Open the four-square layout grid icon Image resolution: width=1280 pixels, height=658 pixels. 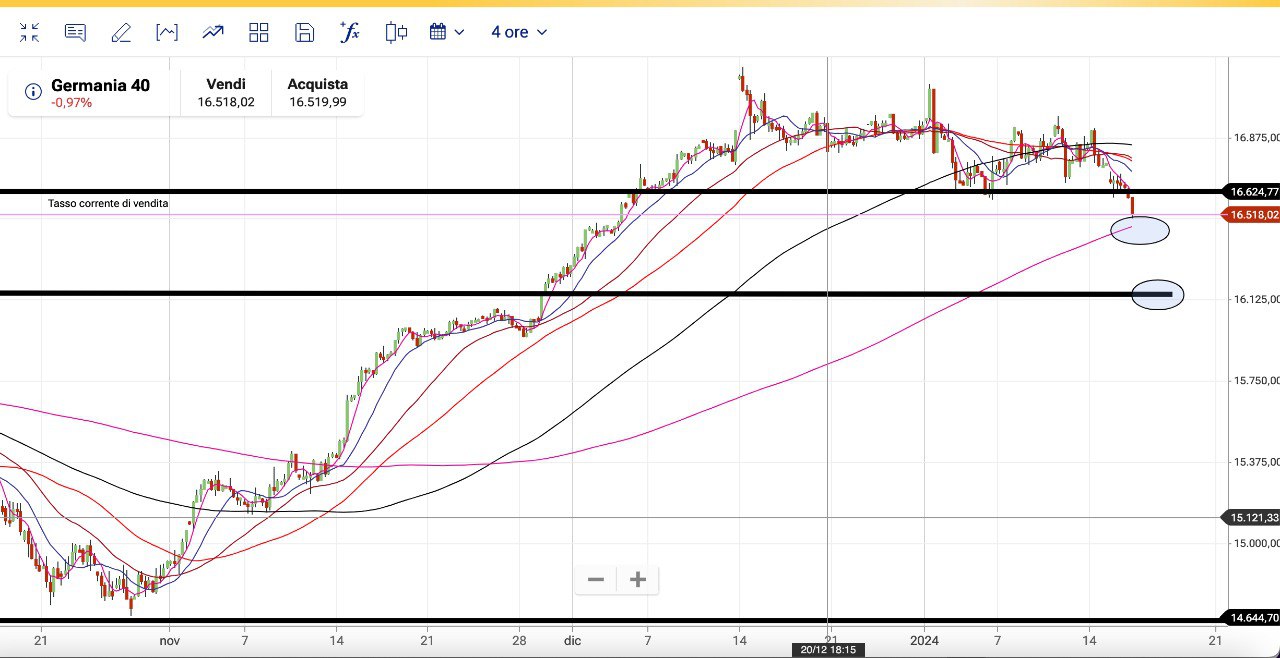(259, 32)
